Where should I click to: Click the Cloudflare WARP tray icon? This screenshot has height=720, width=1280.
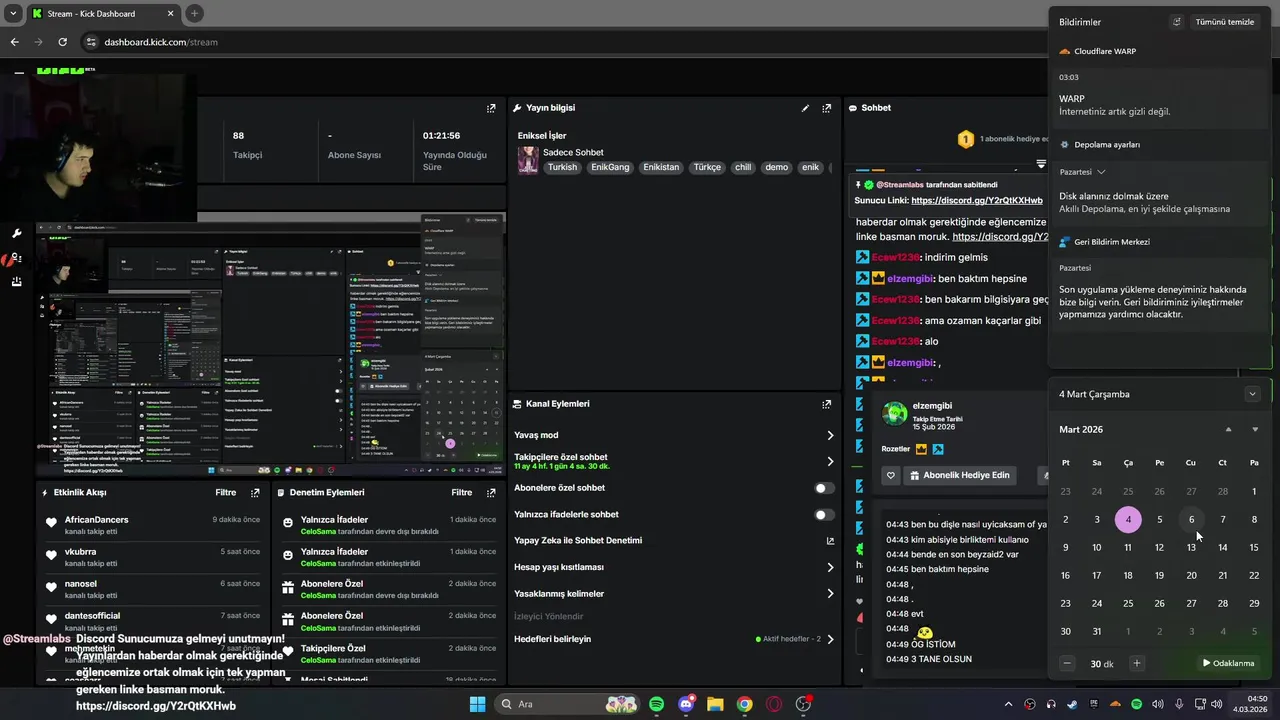coord(1115,704)
